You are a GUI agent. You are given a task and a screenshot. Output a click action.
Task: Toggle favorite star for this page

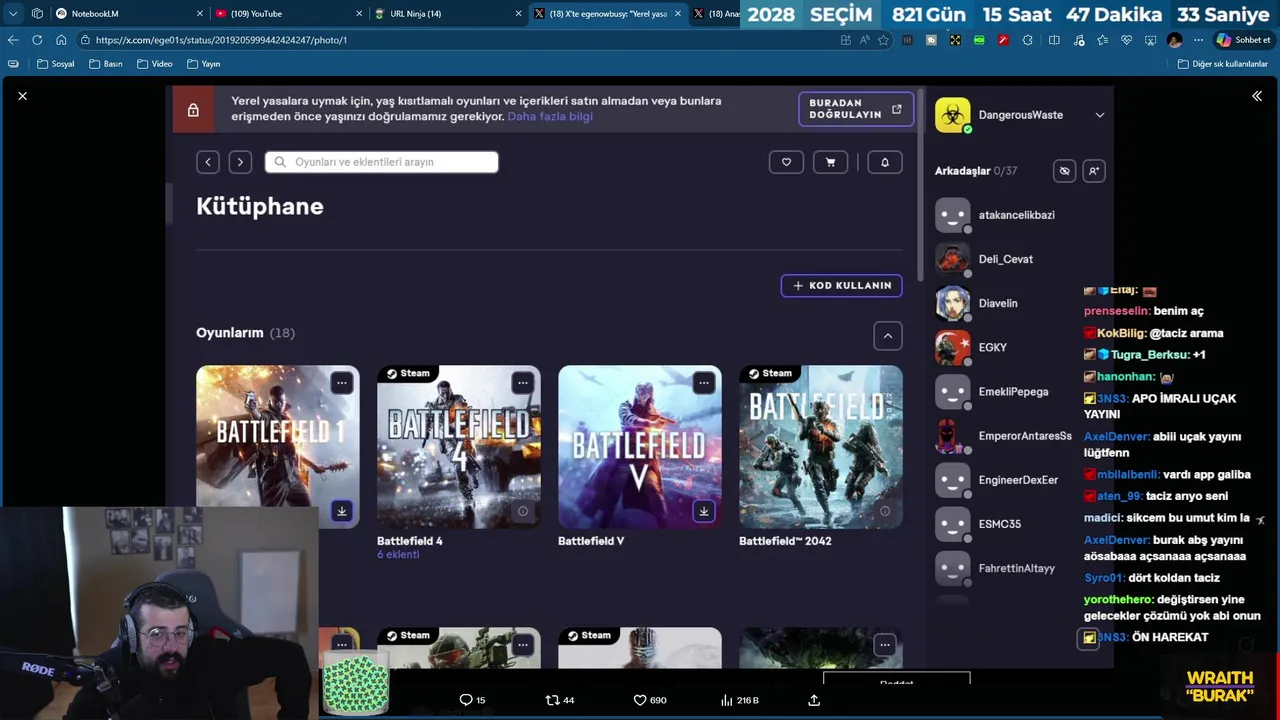point(883,40)
